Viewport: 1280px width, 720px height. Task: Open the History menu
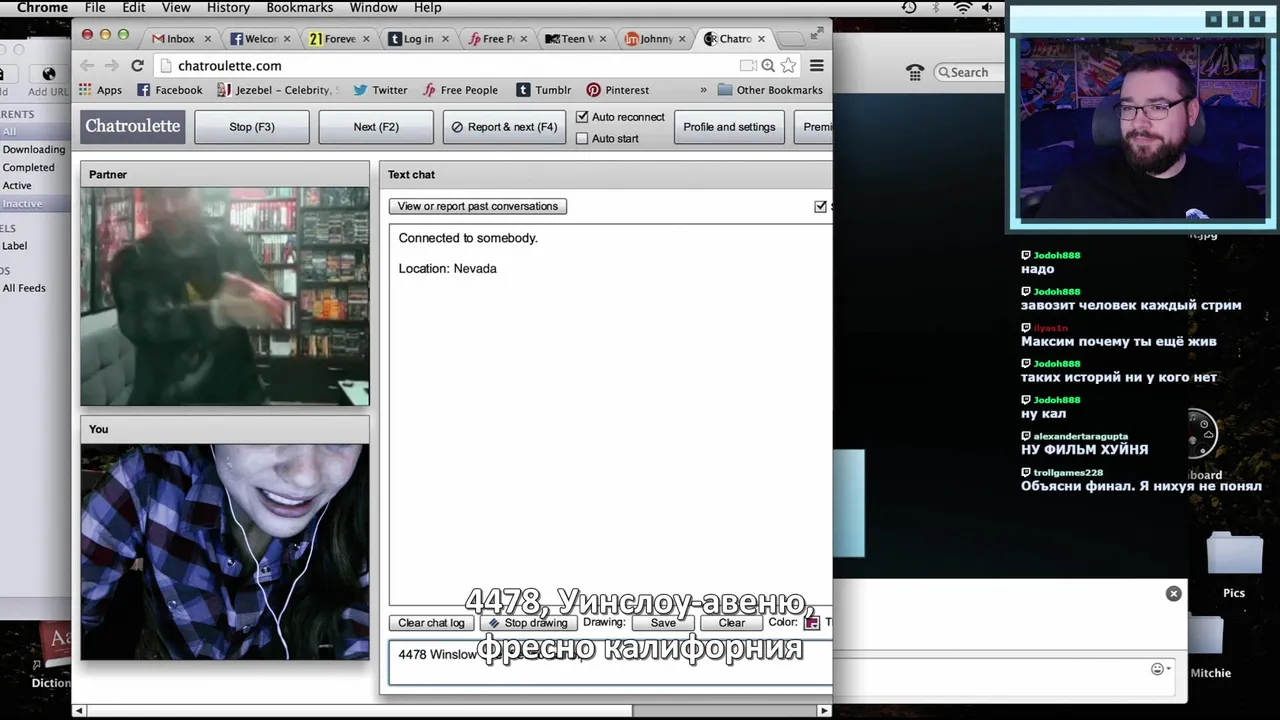pyautogui.click(x=228, y=8)
